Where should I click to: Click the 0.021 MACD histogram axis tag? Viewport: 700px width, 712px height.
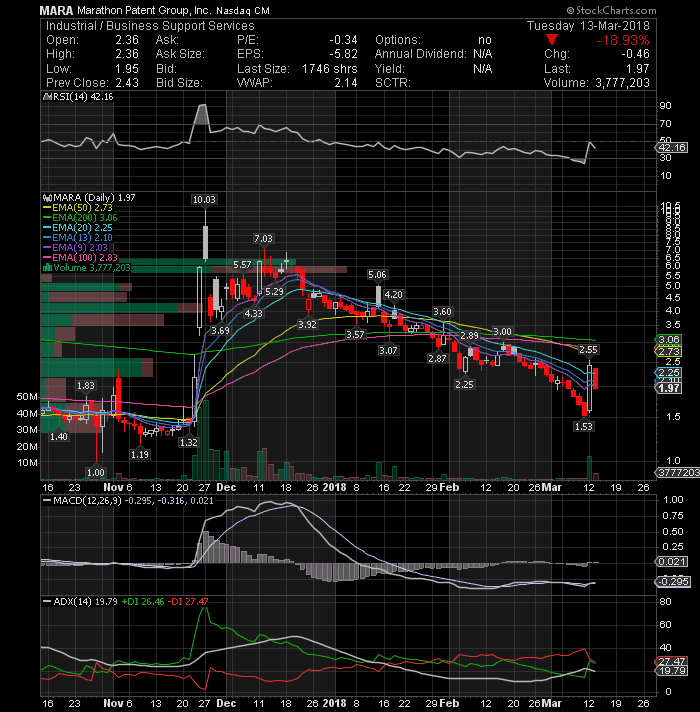(672, 562)
